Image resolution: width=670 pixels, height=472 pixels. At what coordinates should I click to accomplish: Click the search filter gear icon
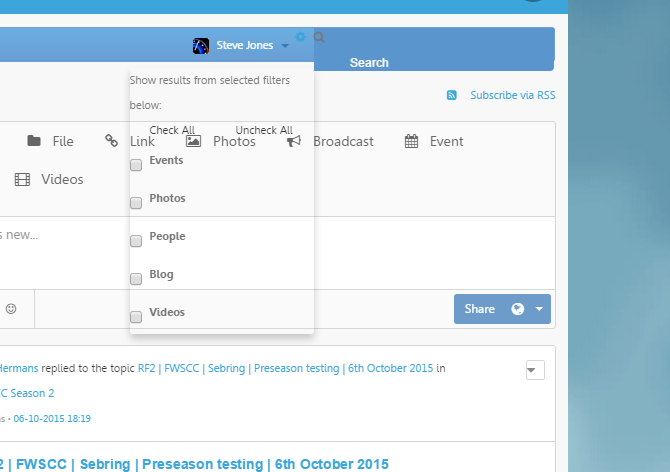coord(300,37)
